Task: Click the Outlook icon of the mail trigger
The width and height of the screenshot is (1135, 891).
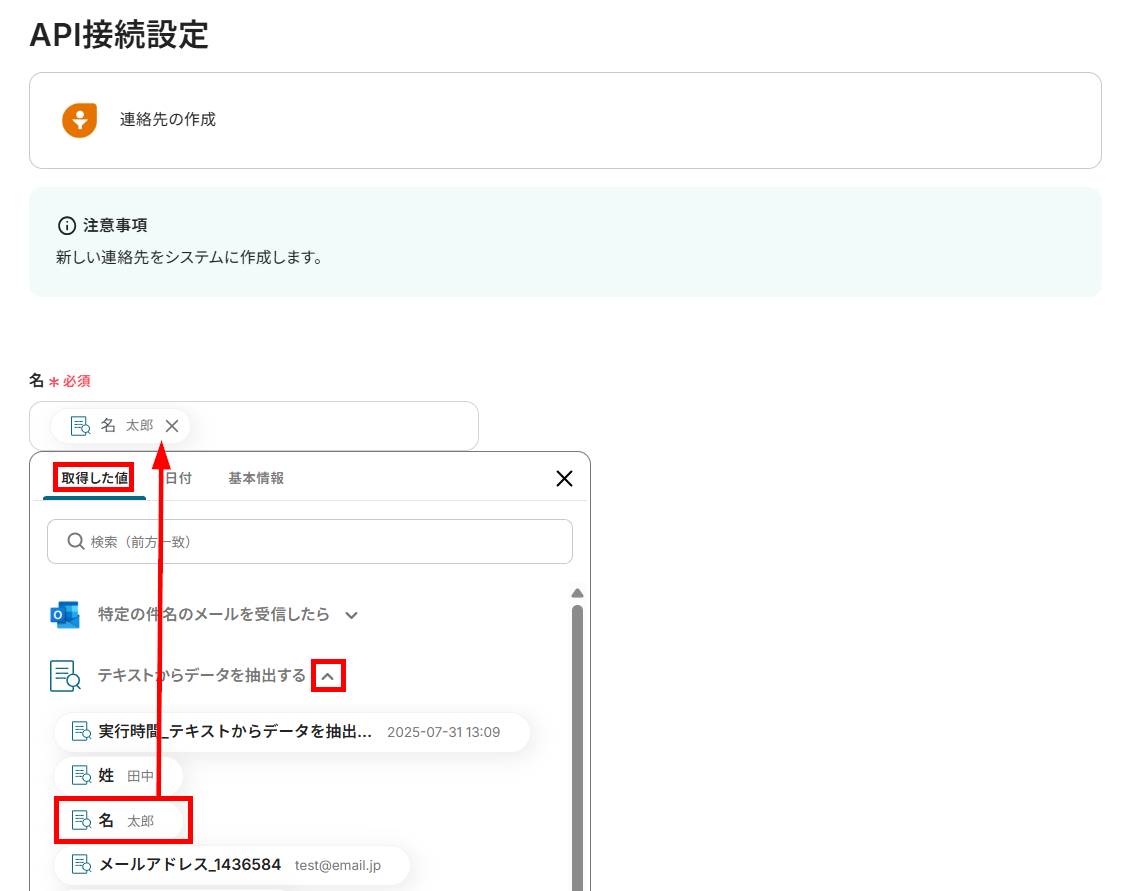Action: pos(65,615)
